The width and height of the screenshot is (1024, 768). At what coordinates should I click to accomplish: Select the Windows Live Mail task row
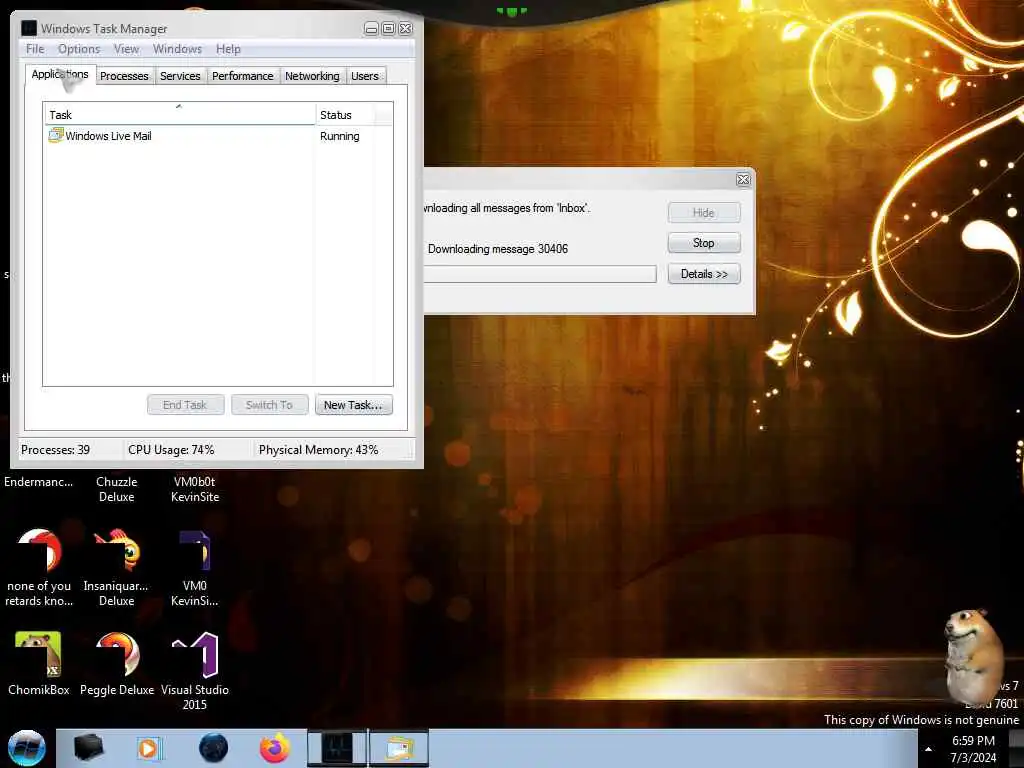pyautogui.click(x=218, y=136)
